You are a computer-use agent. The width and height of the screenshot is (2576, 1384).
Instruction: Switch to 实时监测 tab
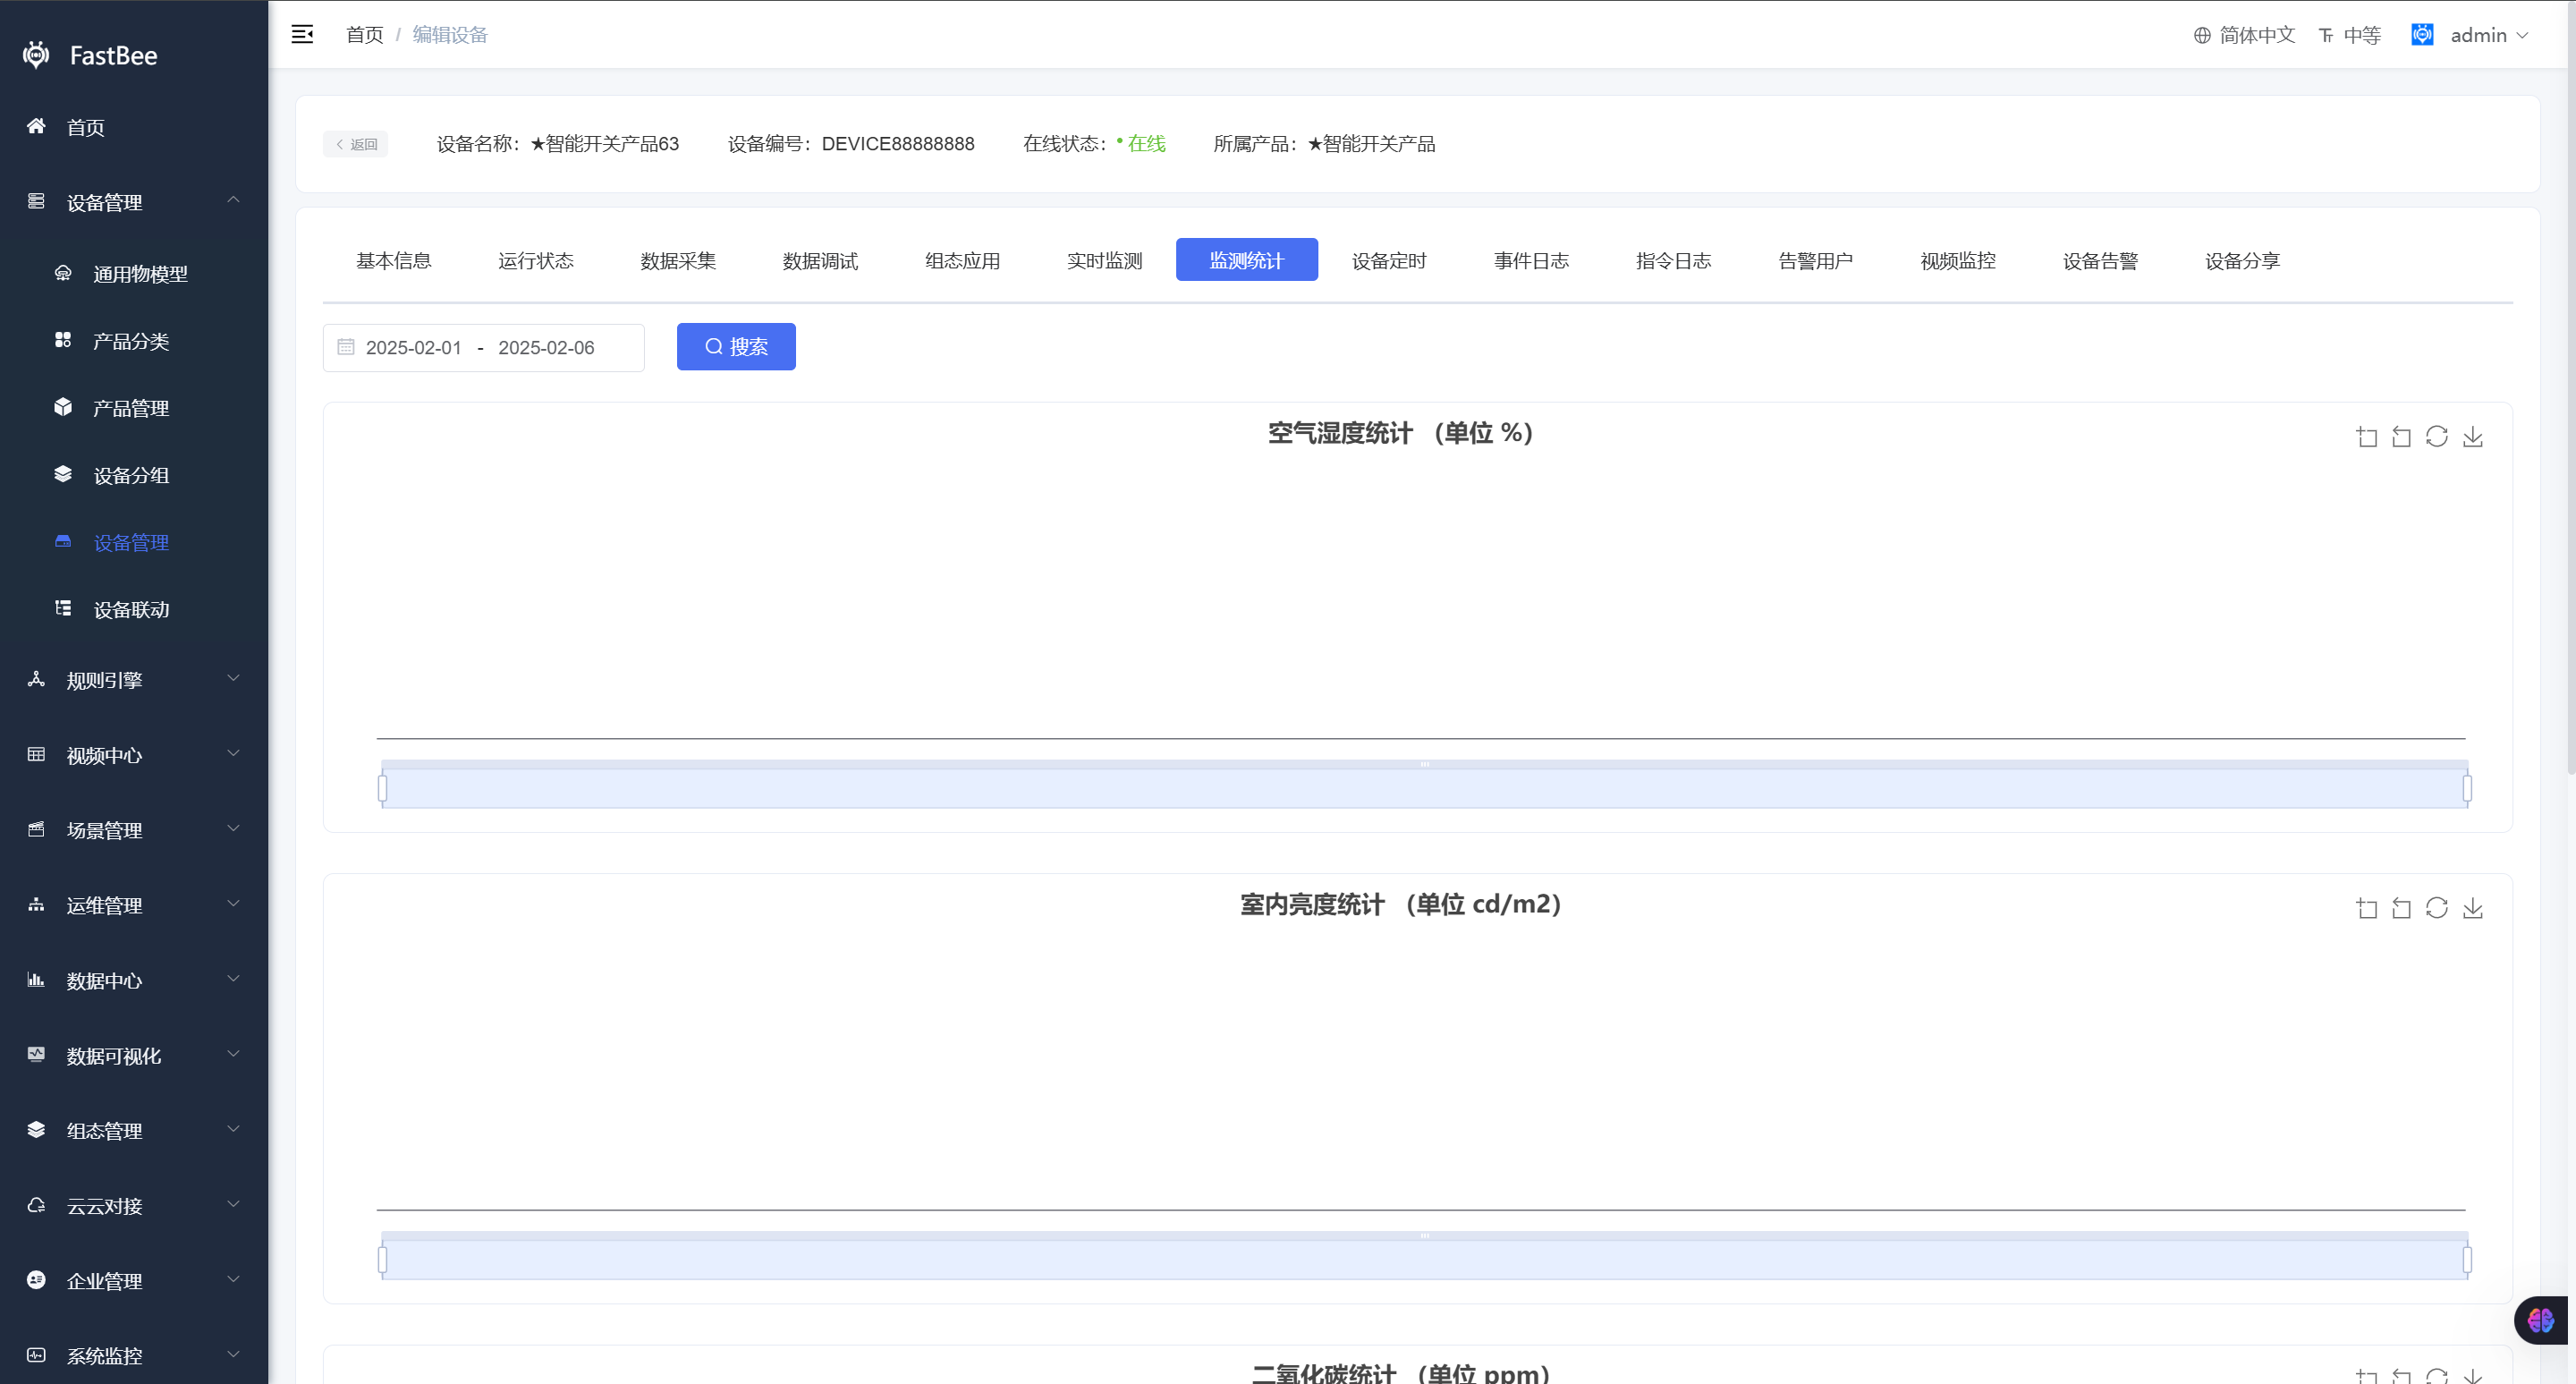(1104, 260)
